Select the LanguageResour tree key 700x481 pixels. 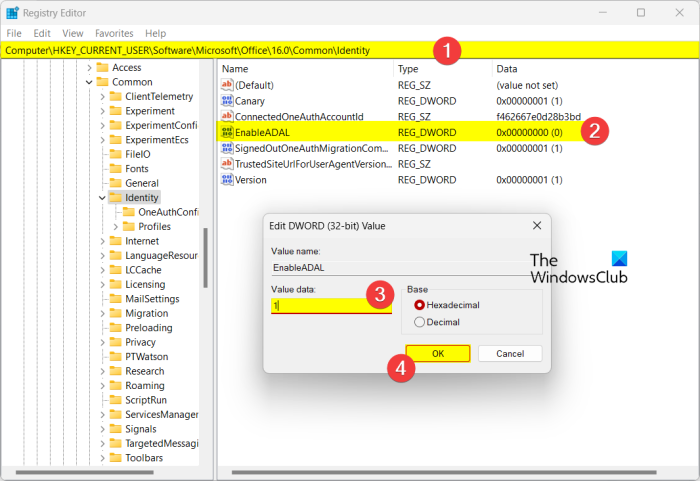click(161, 255)
